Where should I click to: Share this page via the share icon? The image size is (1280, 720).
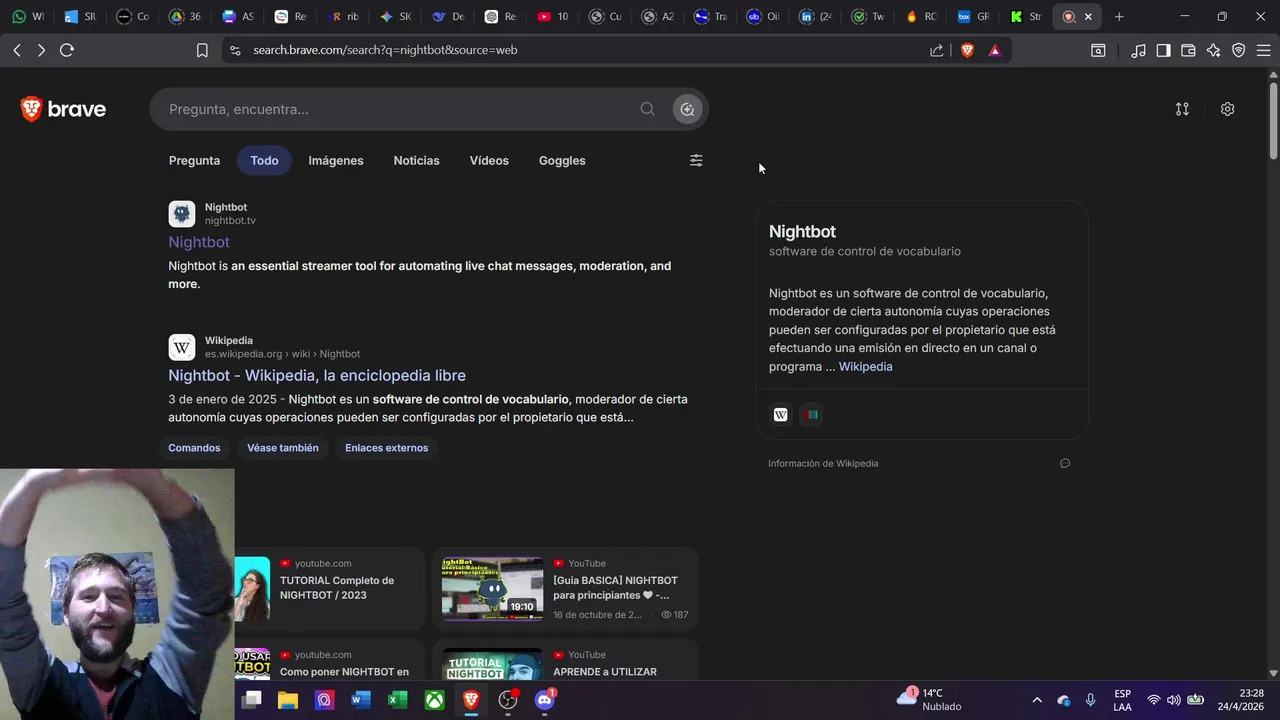pos(937,50)
